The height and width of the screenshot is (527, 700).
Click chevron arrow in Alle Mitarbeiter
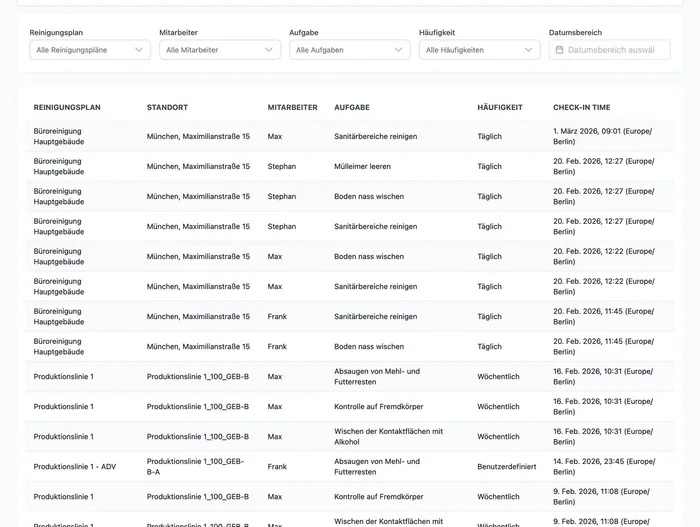(x=268, y=49)
